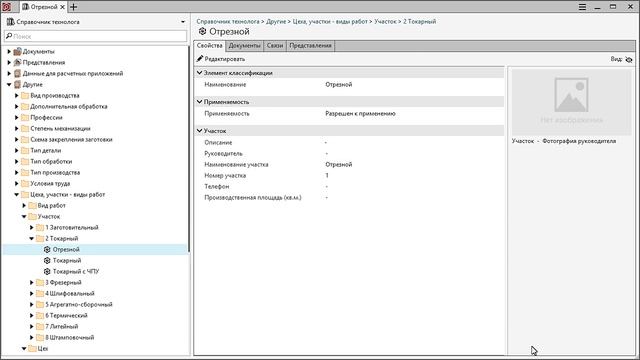Close the Отрезной tab
Screen dimensions: 640x360
(x=62, y=7)
